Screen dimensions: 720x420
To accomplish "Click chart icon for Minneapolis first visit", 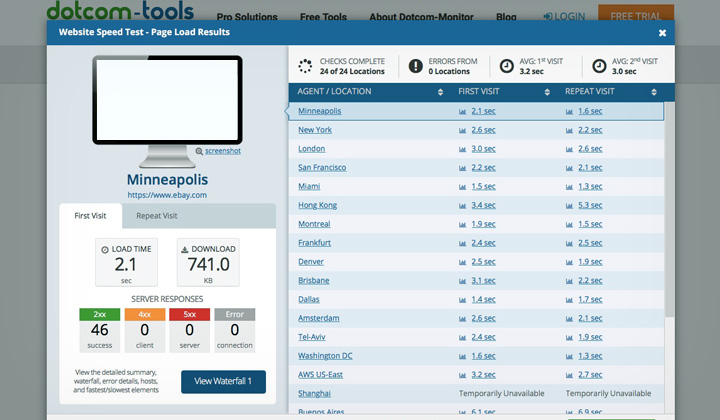I will pos(462,112).
